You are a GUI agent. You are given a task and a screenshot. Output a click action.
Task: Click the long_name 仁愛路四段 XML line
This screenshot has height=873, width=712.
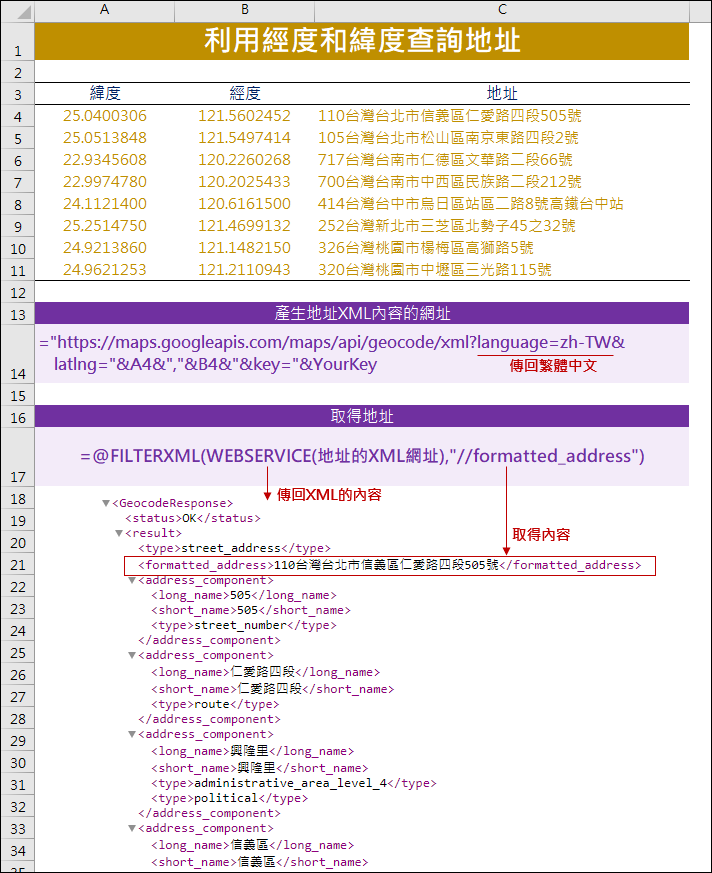click(266, 673)
